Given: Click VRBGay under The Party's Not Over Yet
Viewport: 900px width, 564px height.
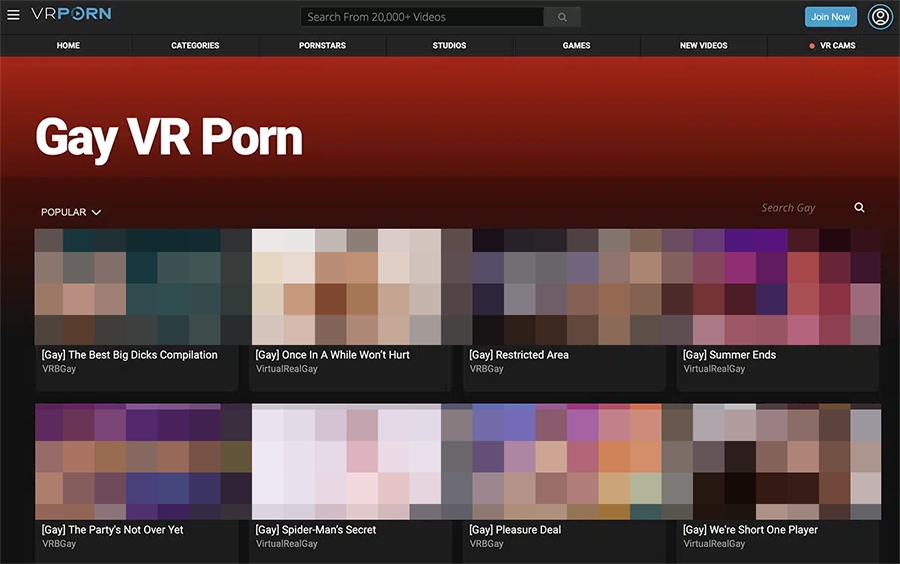Looking at the screenshot, I should pyautogui.click(x=59, y=544).
